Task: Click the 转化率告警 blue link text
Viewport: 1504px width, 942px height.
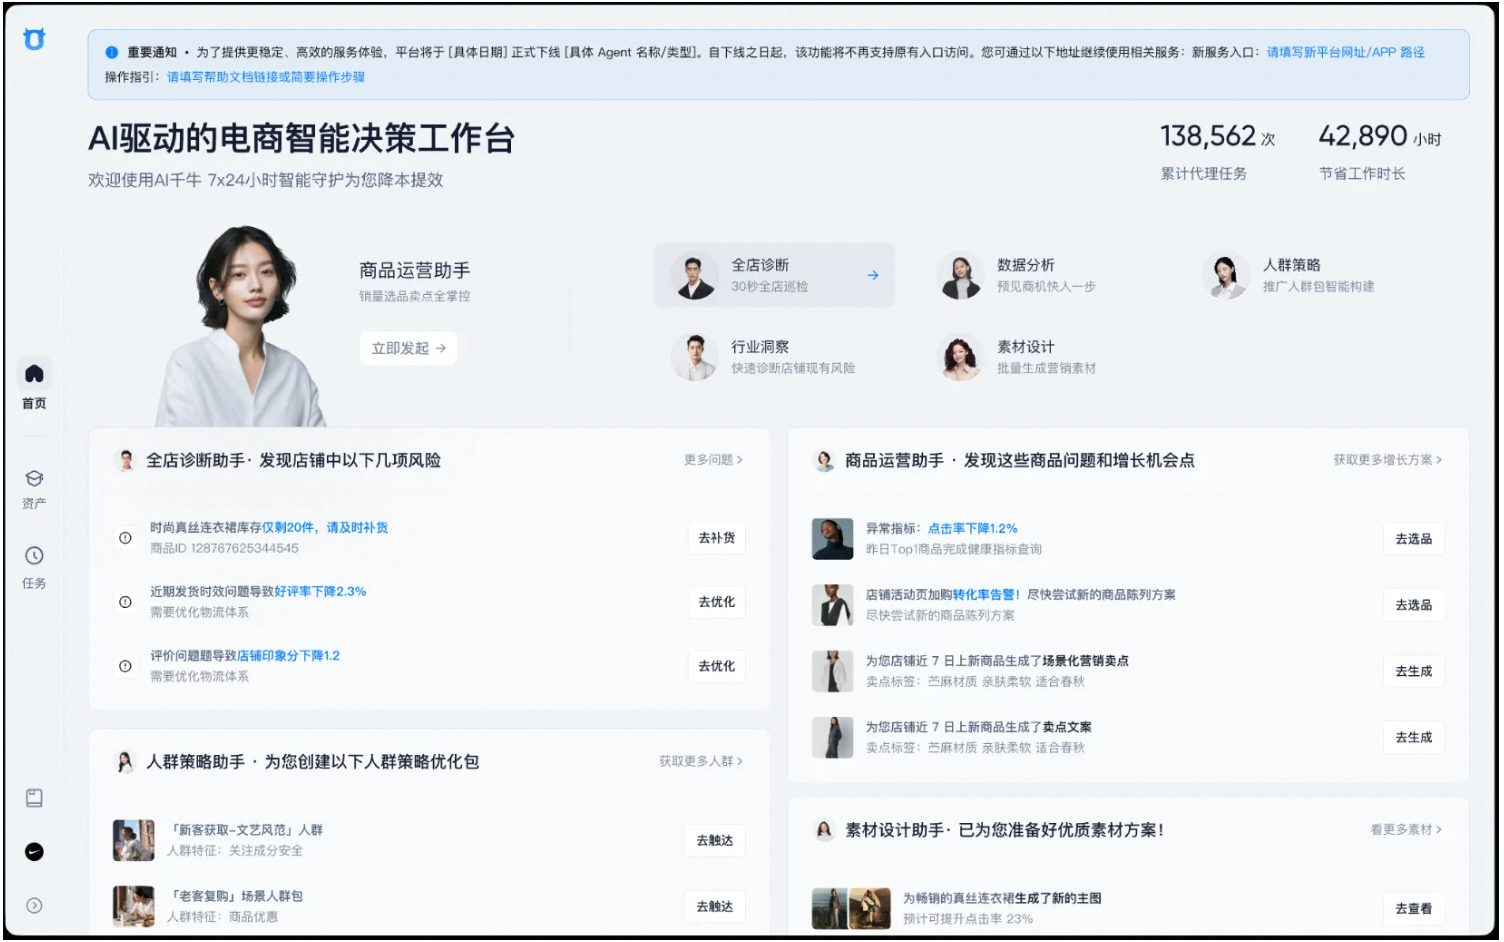Action: click(x=986, y=595)
